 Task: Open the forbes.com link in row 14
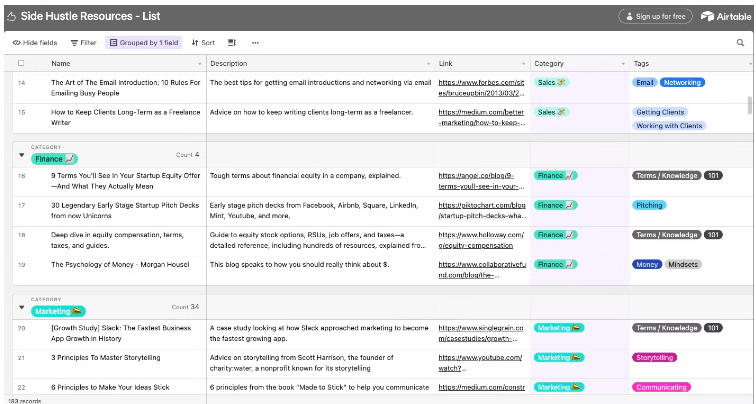481,88
